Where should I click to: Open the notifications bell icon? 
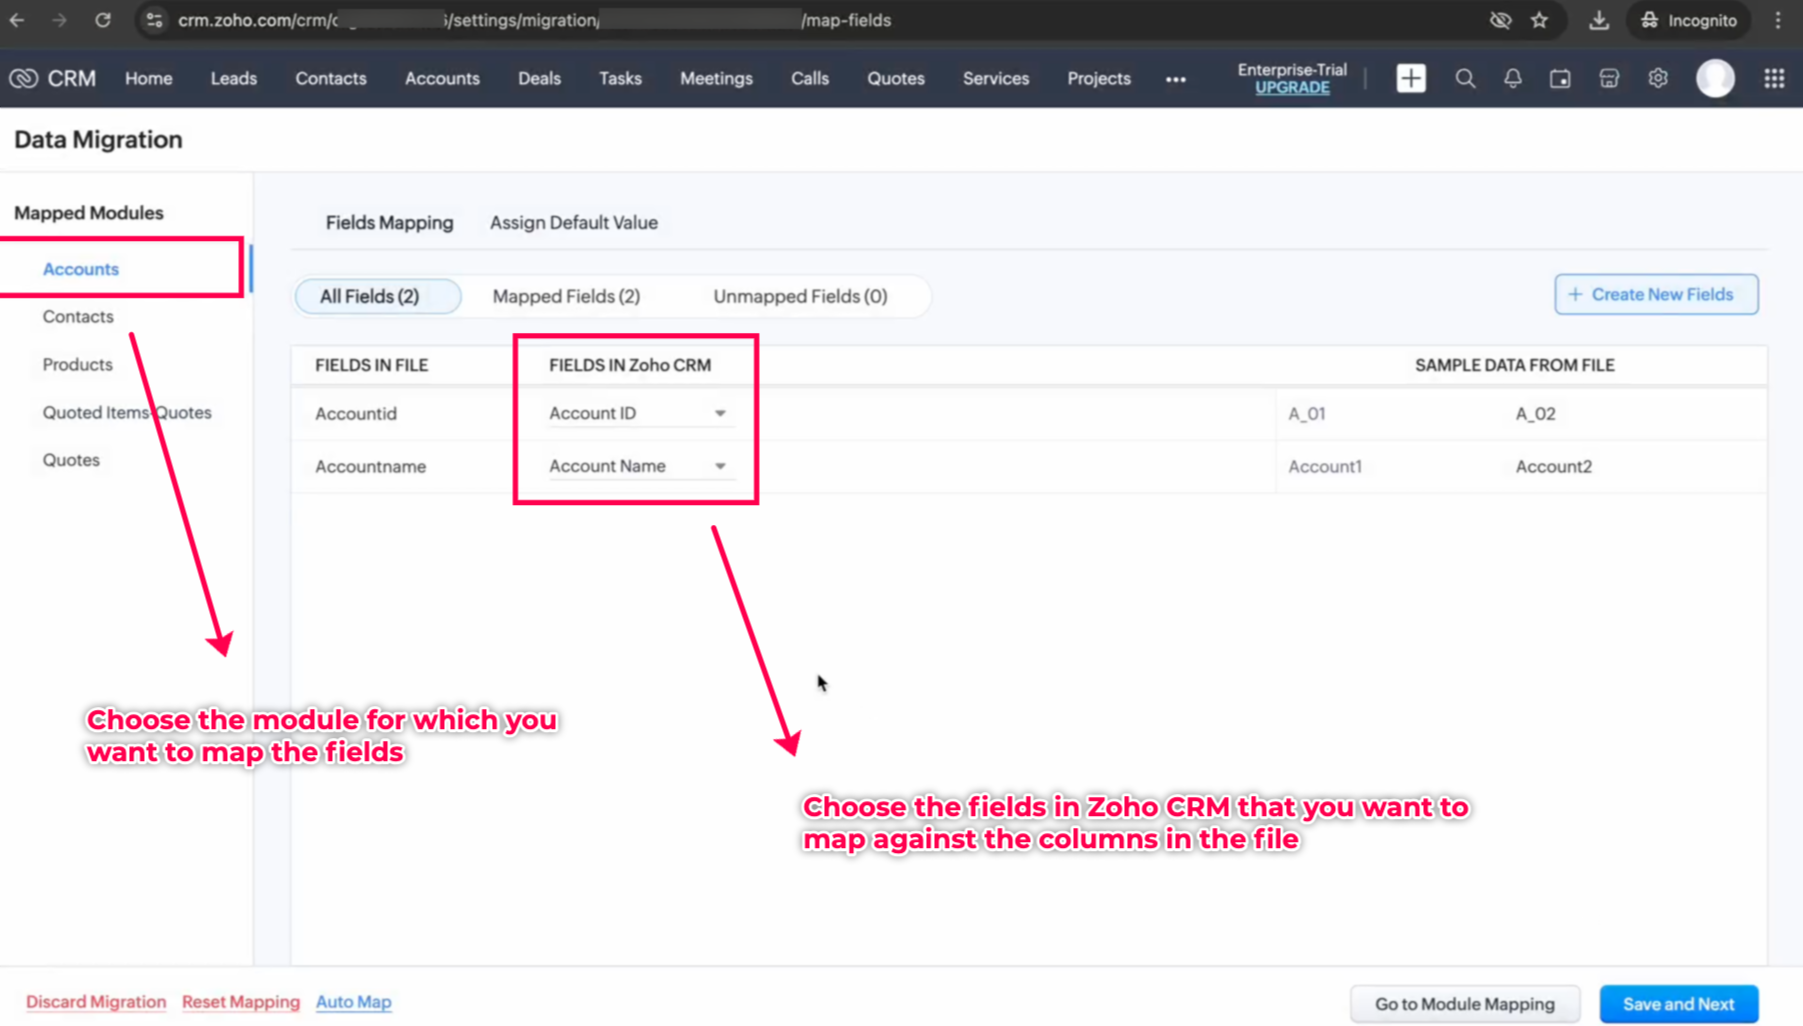tap(1513, 78)
